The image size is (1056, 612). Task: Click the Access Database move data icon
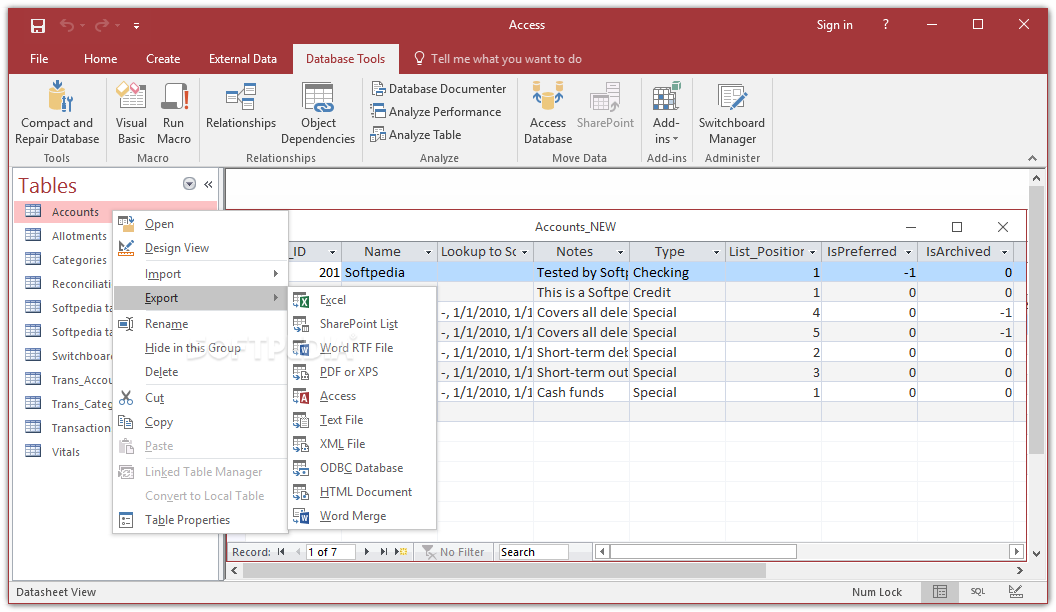pos(548,112)
